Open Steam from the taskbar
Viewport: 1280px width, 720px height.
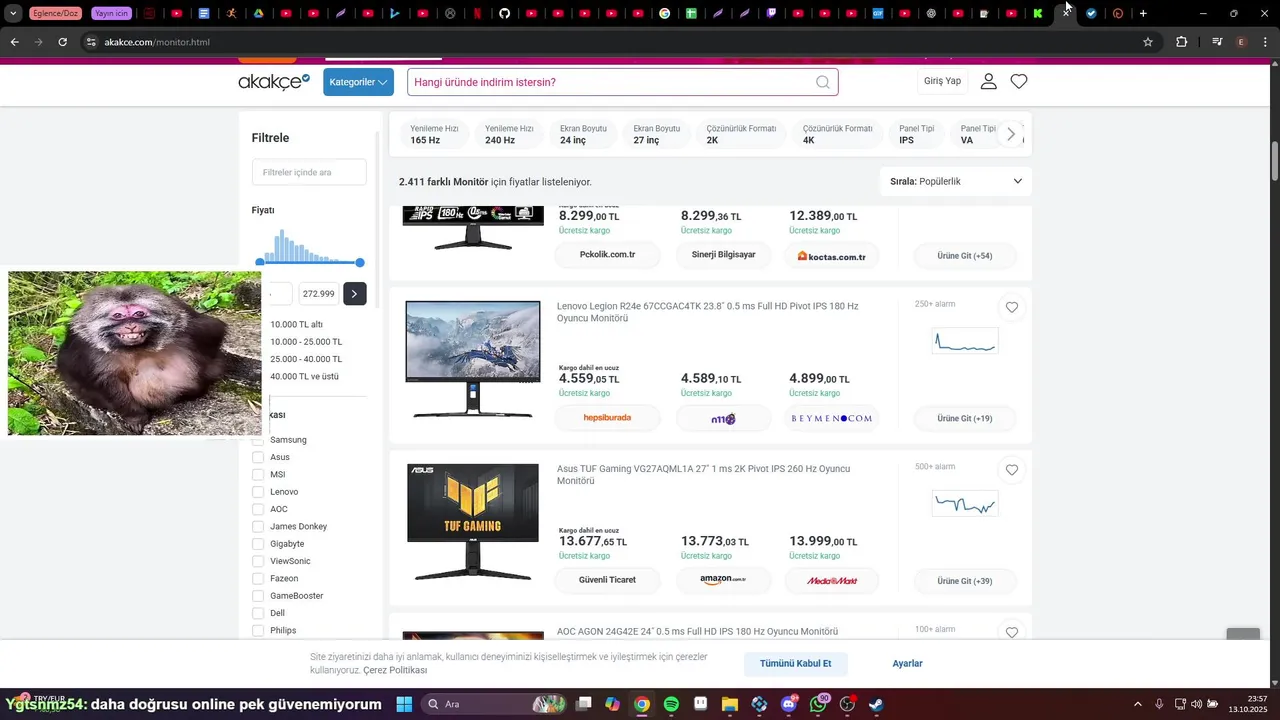(876, 704)
